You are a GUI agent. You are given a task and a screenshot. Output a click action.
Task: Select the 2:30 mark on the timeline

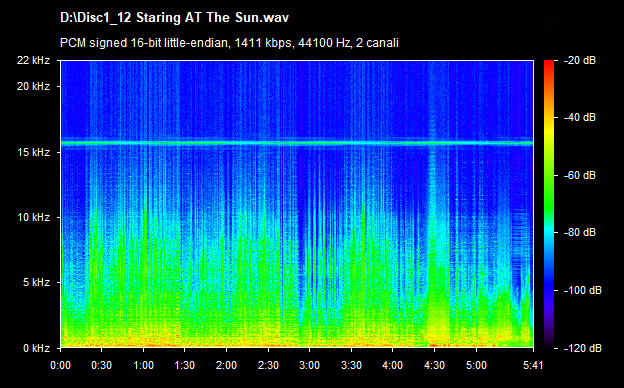point(268,365)
